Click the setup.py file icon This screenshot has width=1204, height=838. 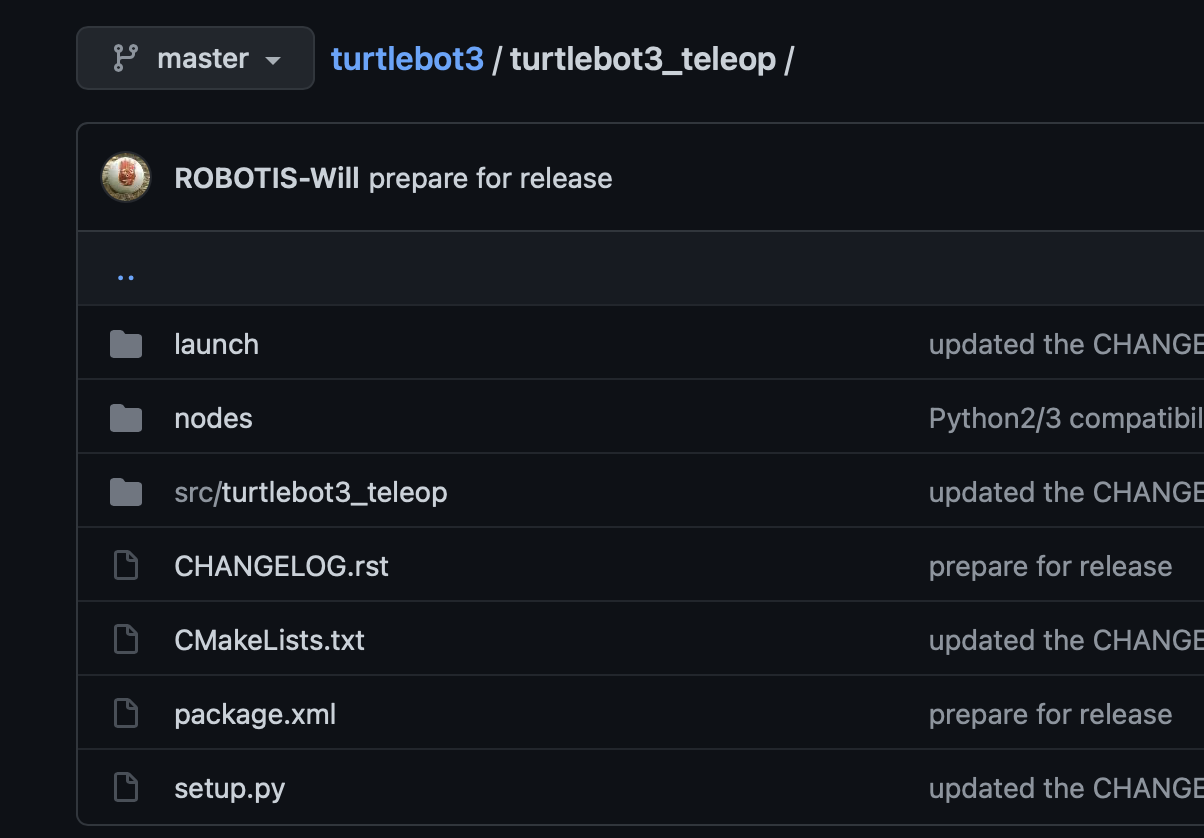[126, 788]
